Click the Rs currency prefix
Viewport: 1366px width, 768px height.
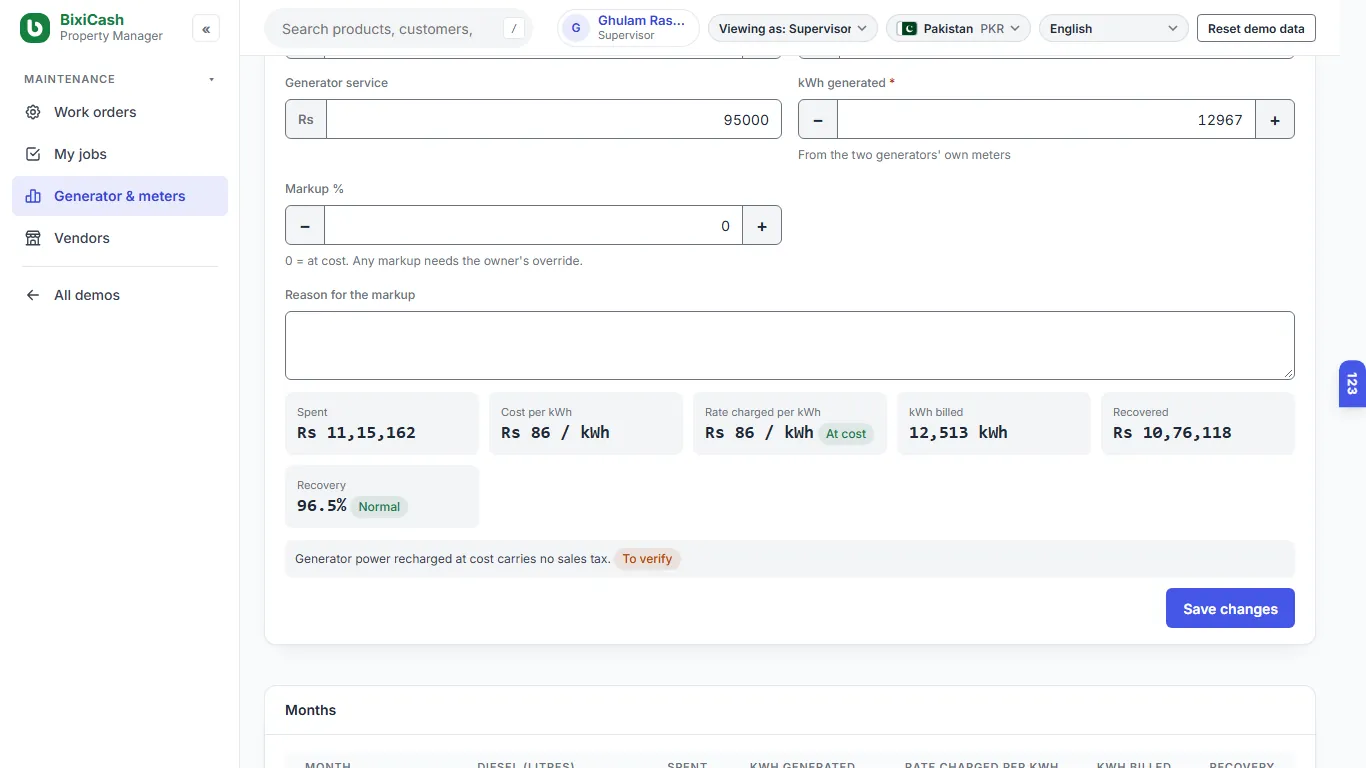pos(306,119)
